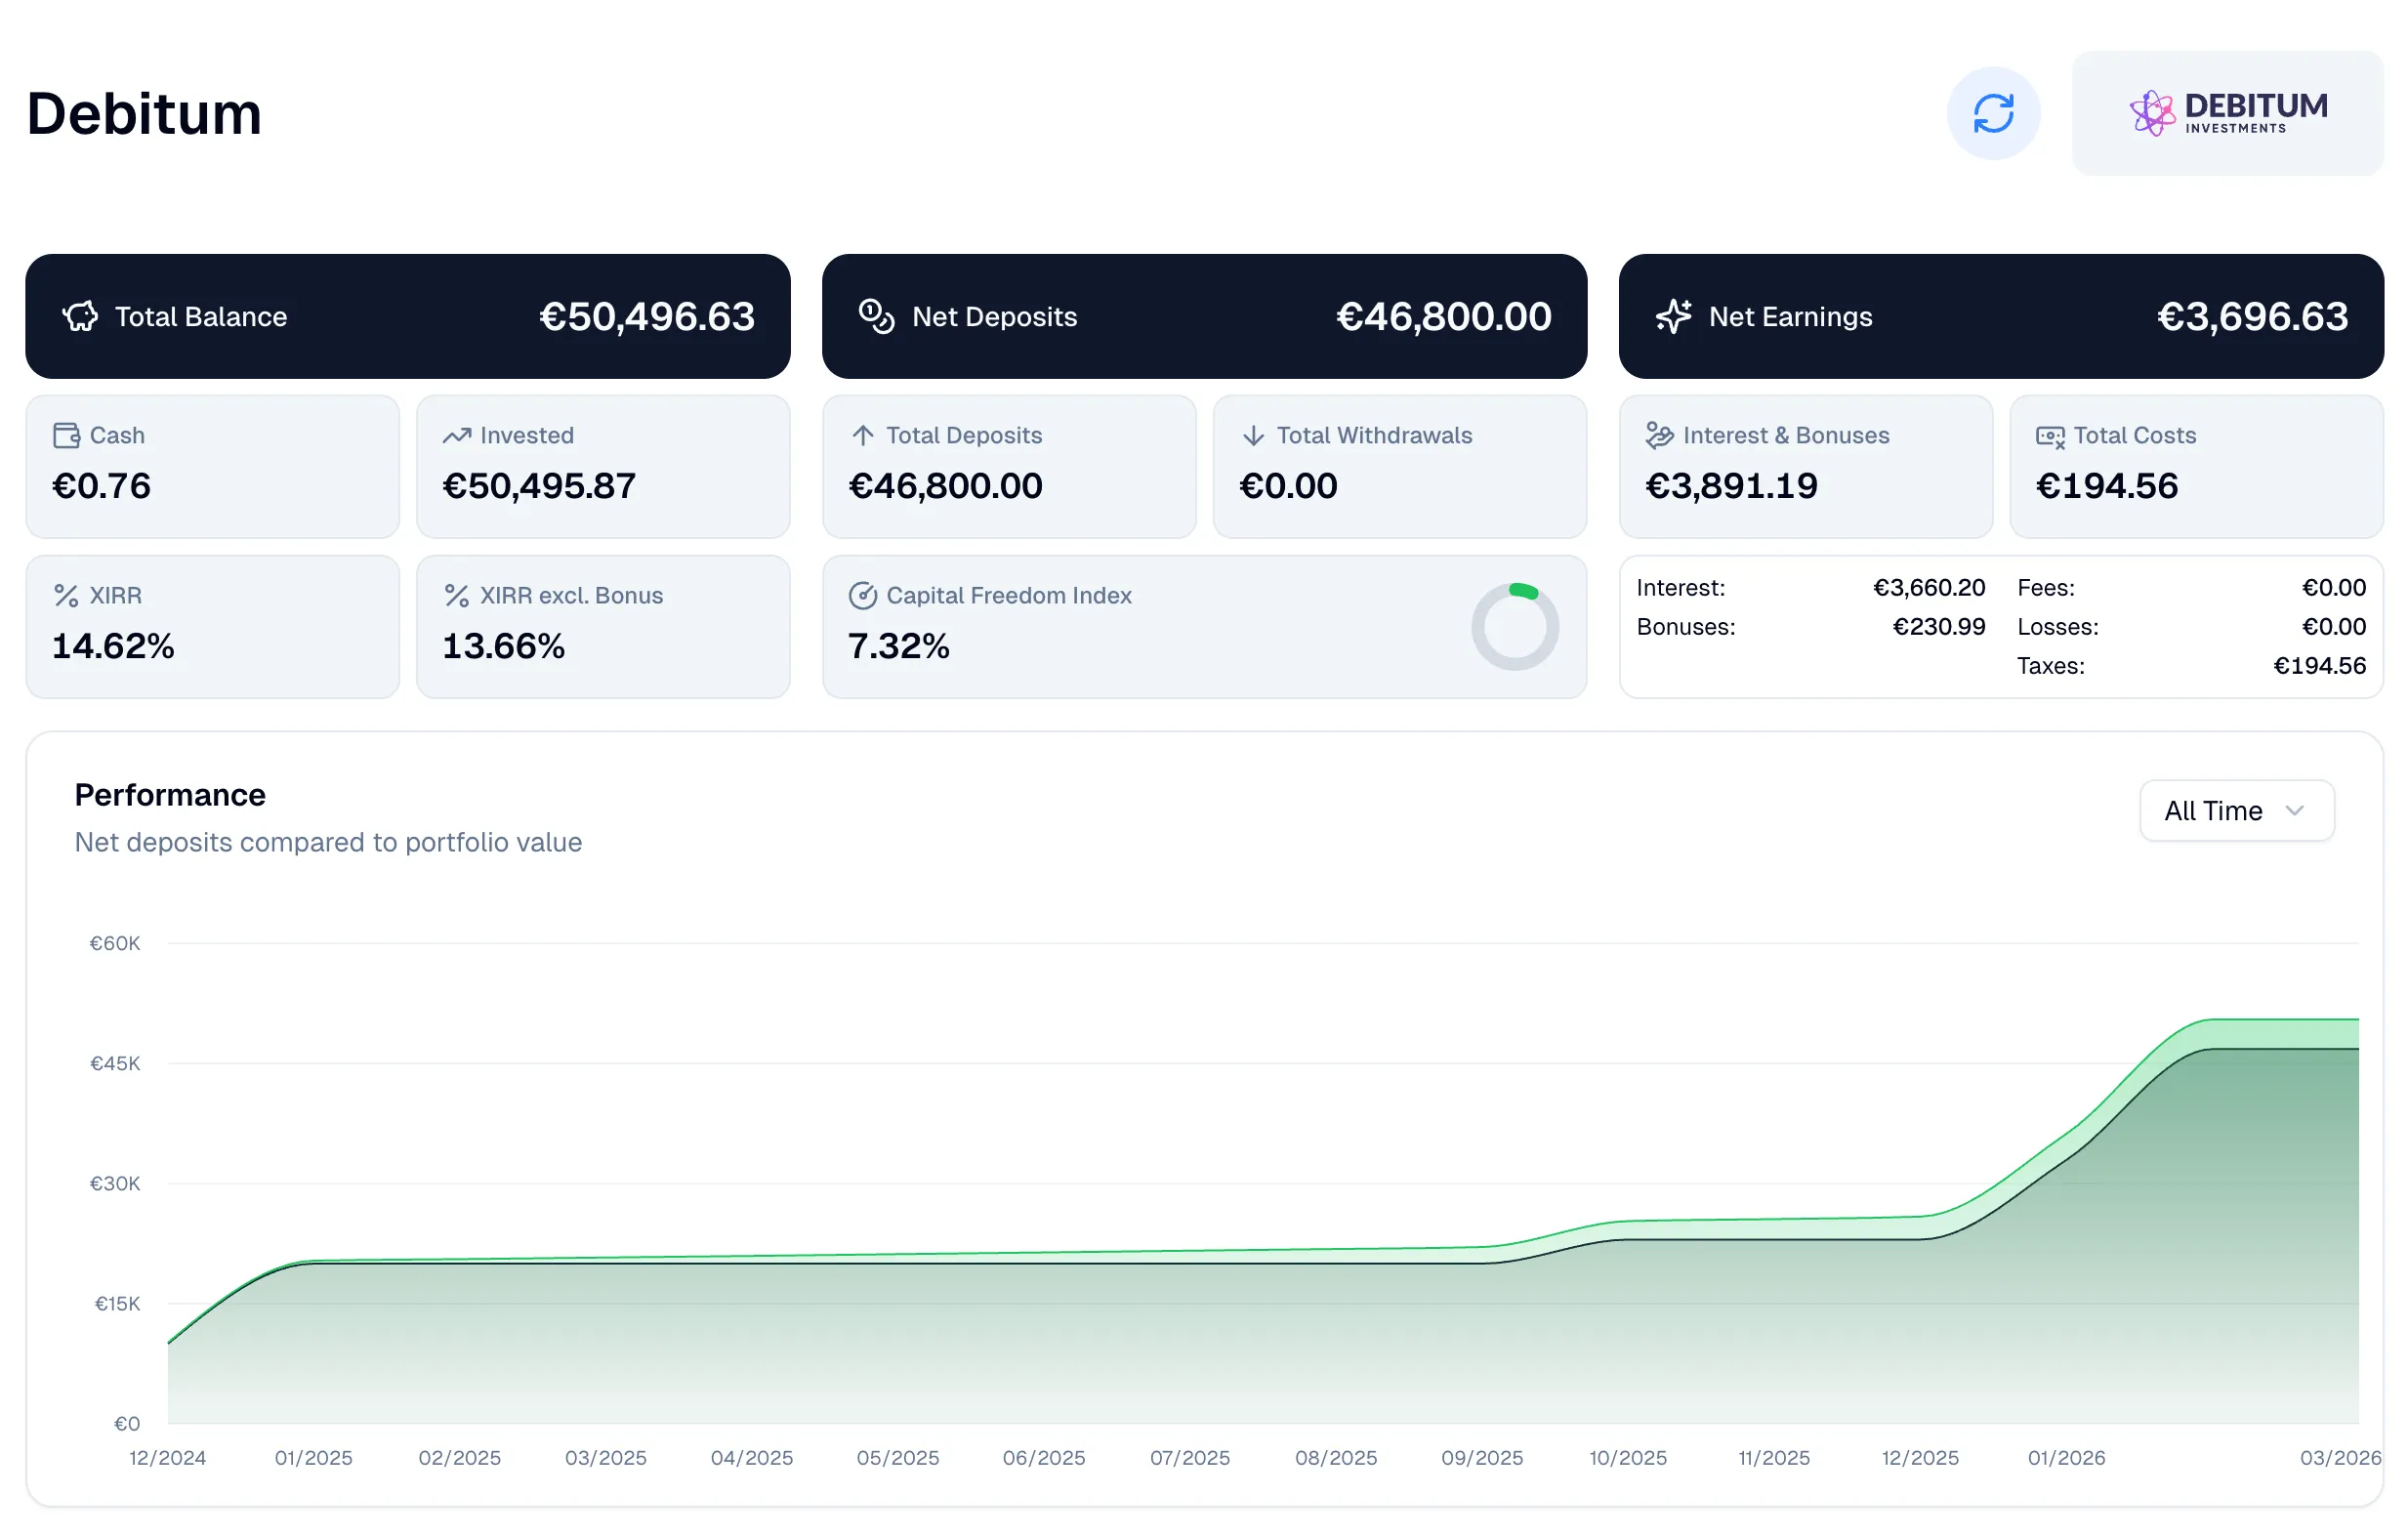2408x1537 pixels.
Task: Click the Total Costs receipt icon
Action: click(2050, 435)
